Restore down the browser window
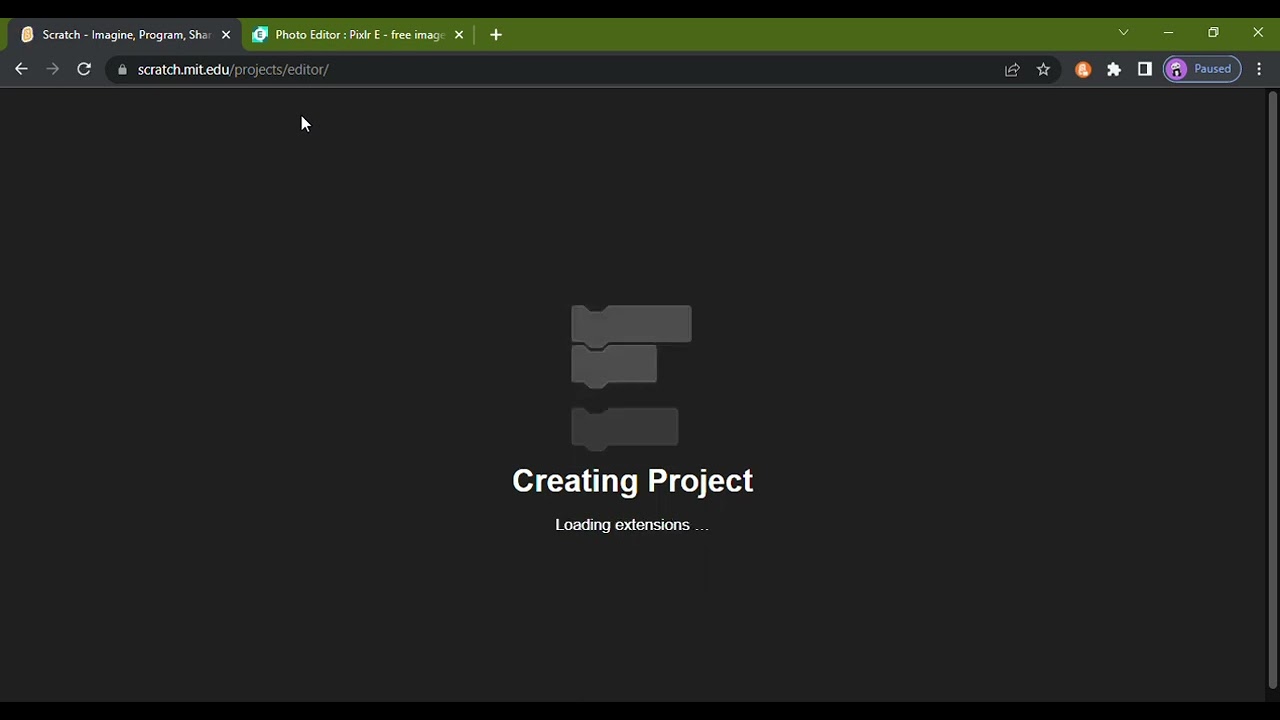This screenshot has width=1280, height=720. (1213, 33)
